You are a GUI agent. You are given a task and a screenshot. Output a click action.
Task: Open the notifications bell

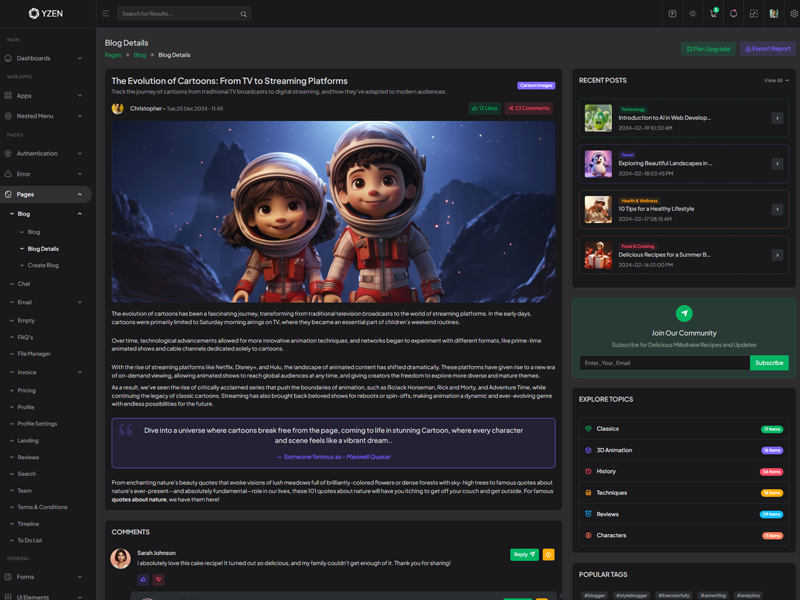click(734, 14)
